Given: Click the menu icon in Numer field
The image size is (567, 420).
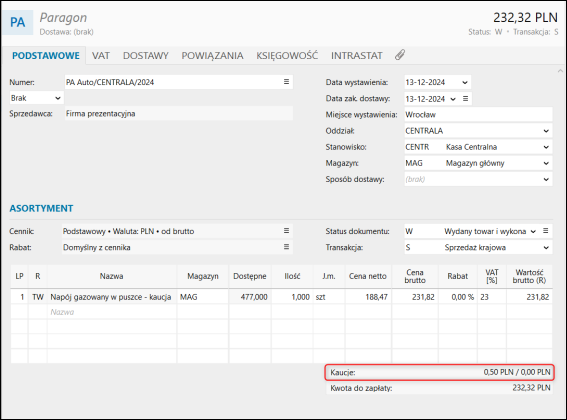Looking at the screenshot, I should (286, 82).
